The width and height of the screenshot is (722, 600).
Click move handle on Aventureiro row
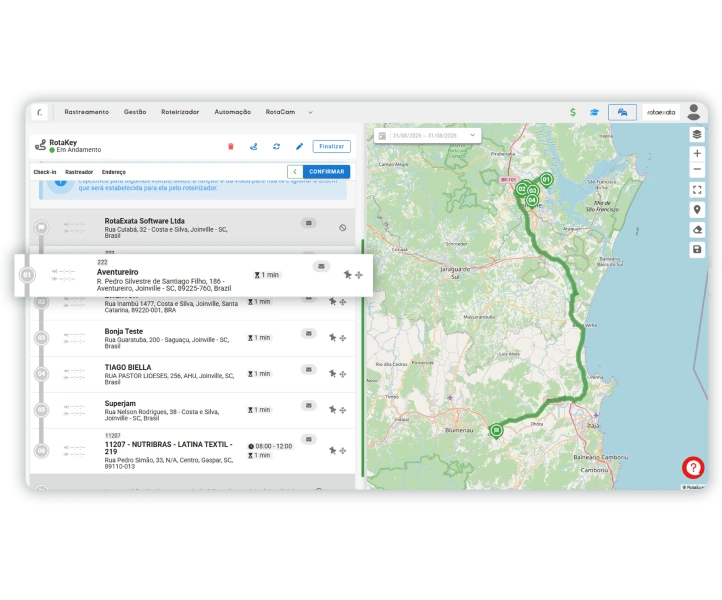359,275
